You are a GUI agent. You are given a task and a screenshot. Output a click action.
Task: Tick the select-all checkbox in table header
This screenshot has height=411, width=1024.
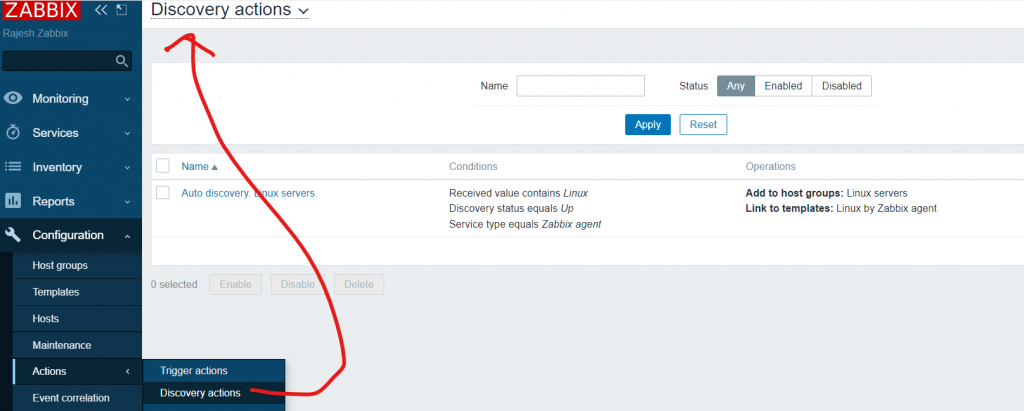[163, 166]
